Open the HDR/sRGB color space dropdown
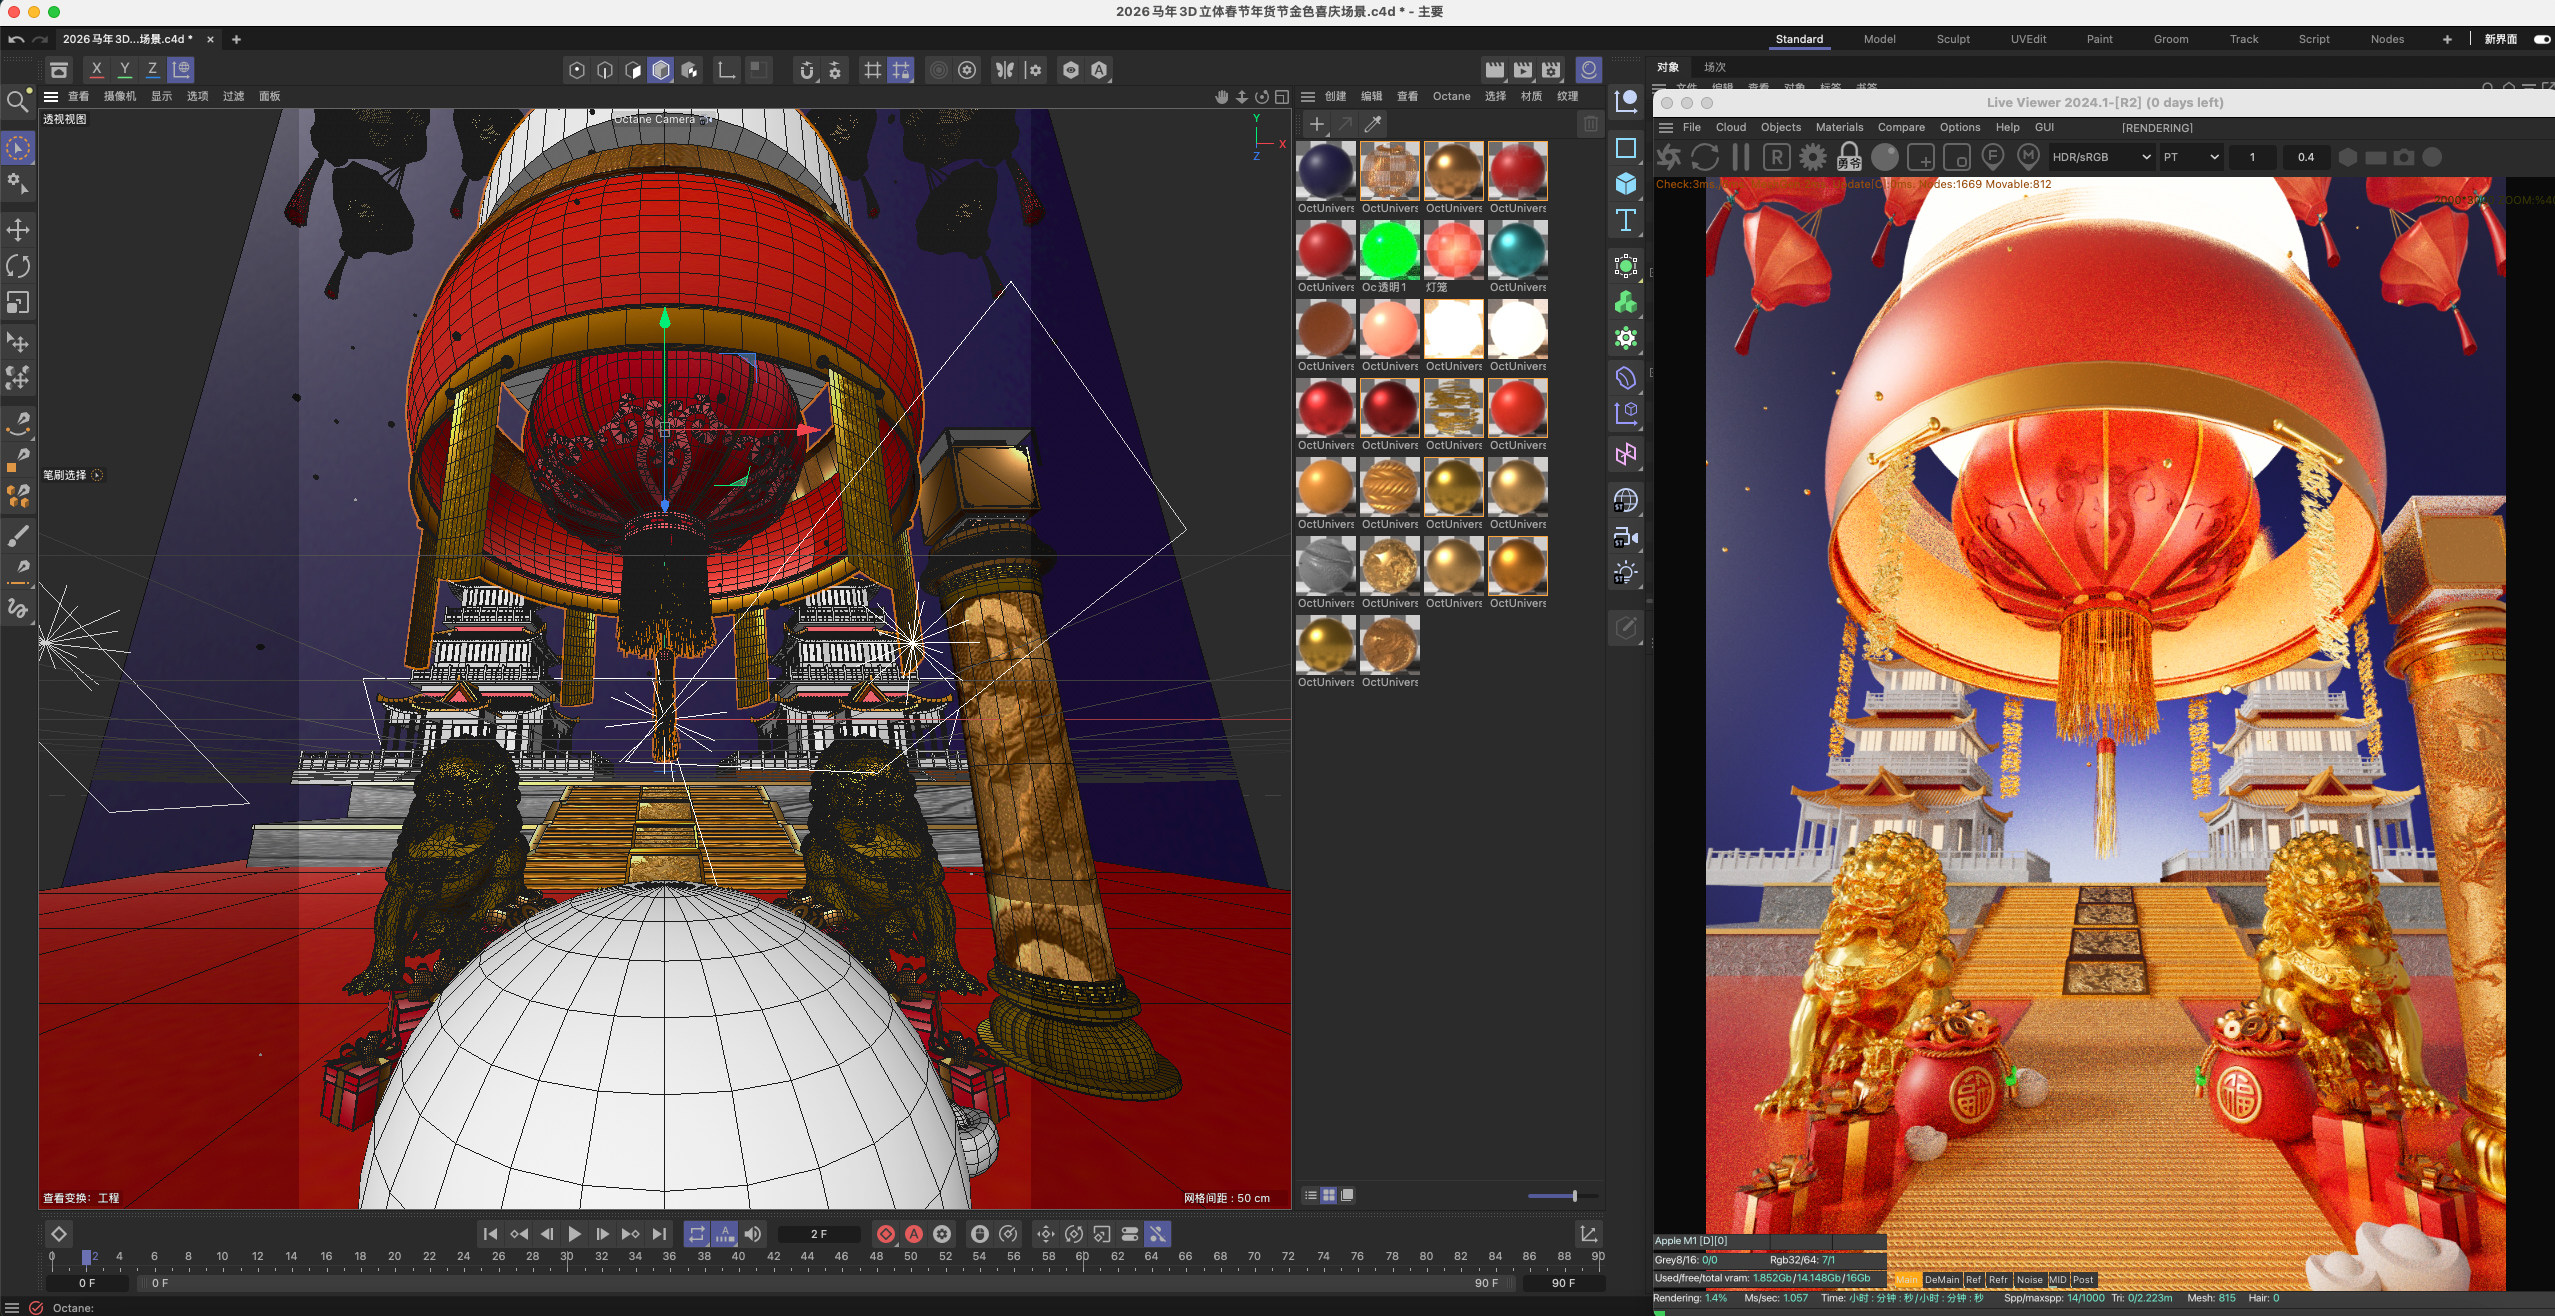2555x1316 pixels. pyautogui.click(x=2101, y=157)
